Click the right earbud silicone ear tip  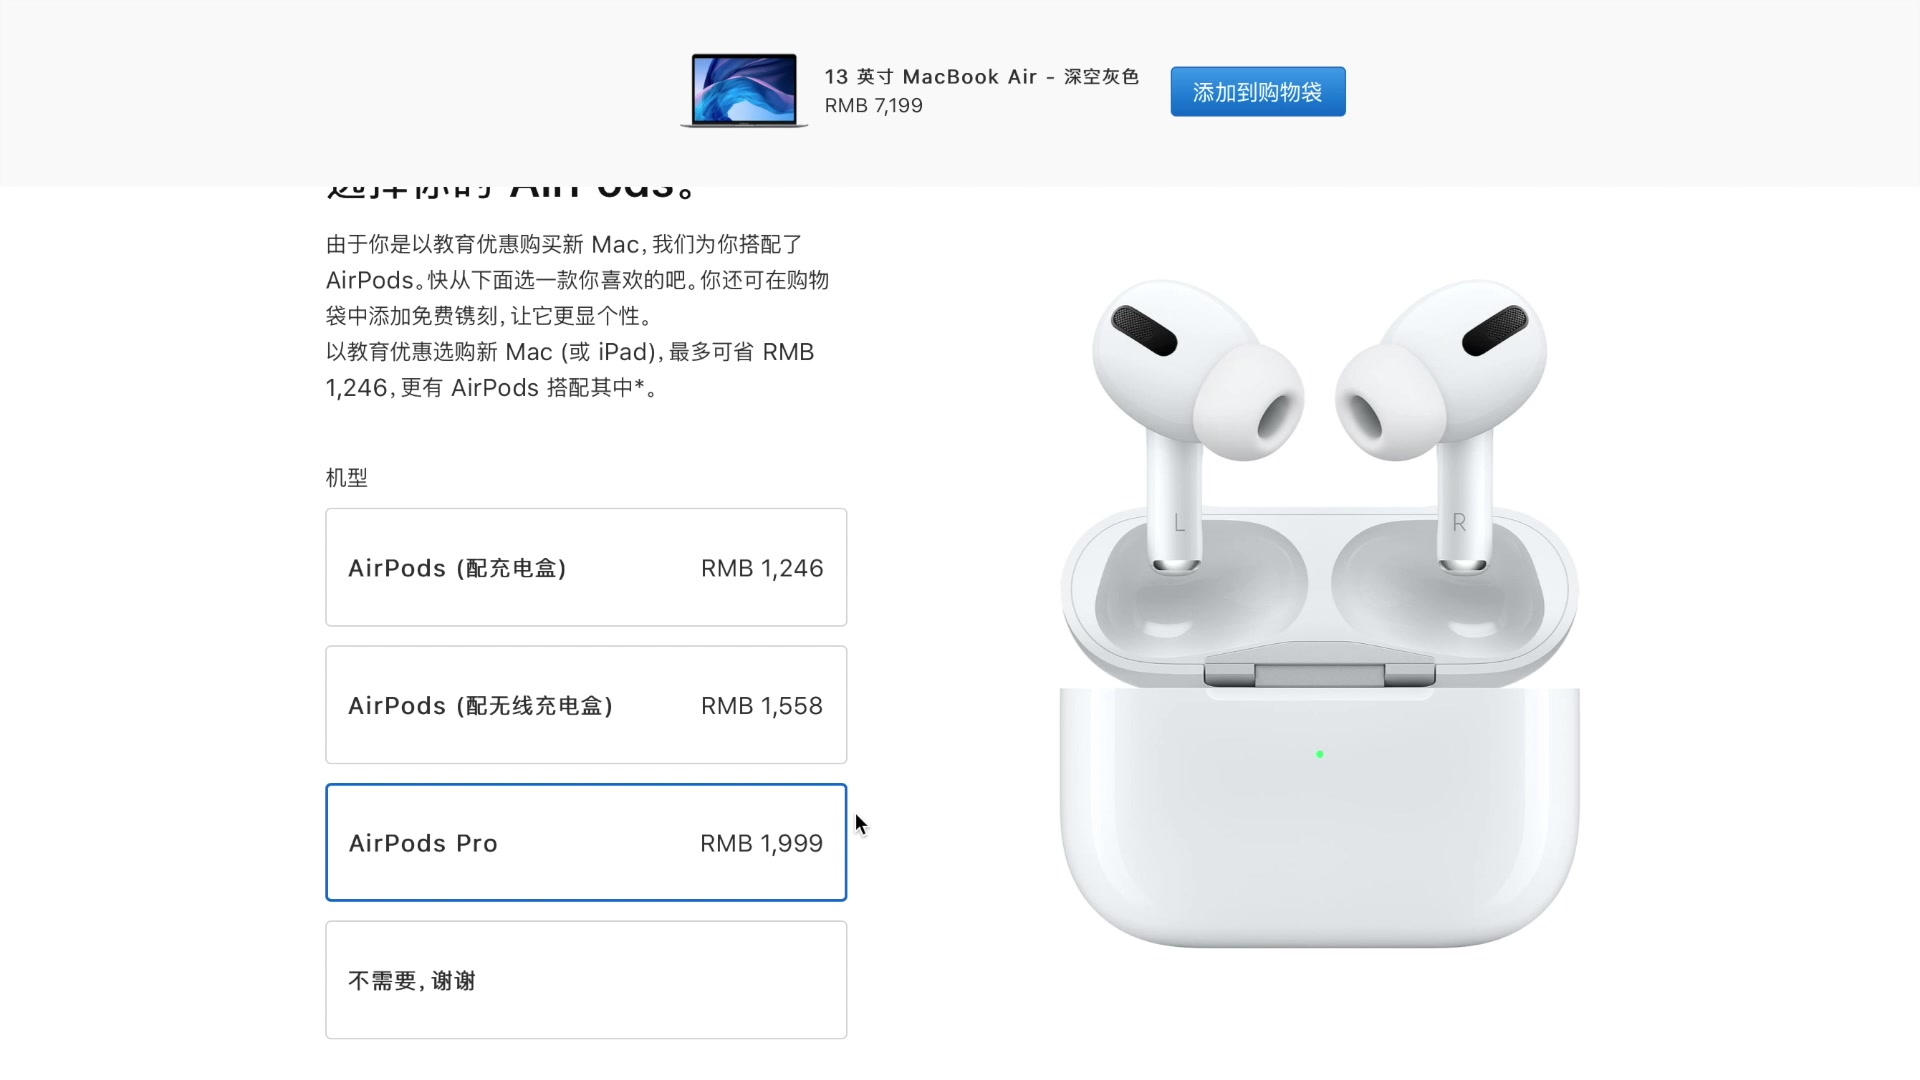pos(1390,402)
